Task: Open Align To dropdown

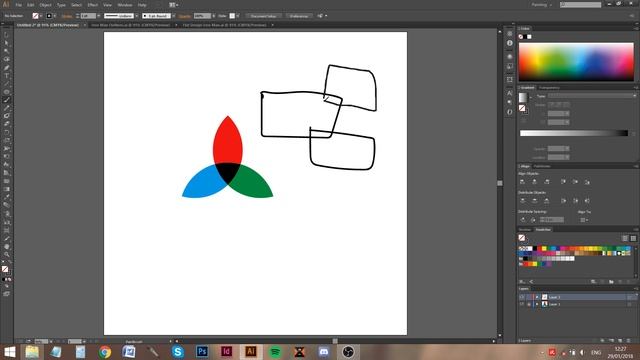Action: (x=584, y=220)
